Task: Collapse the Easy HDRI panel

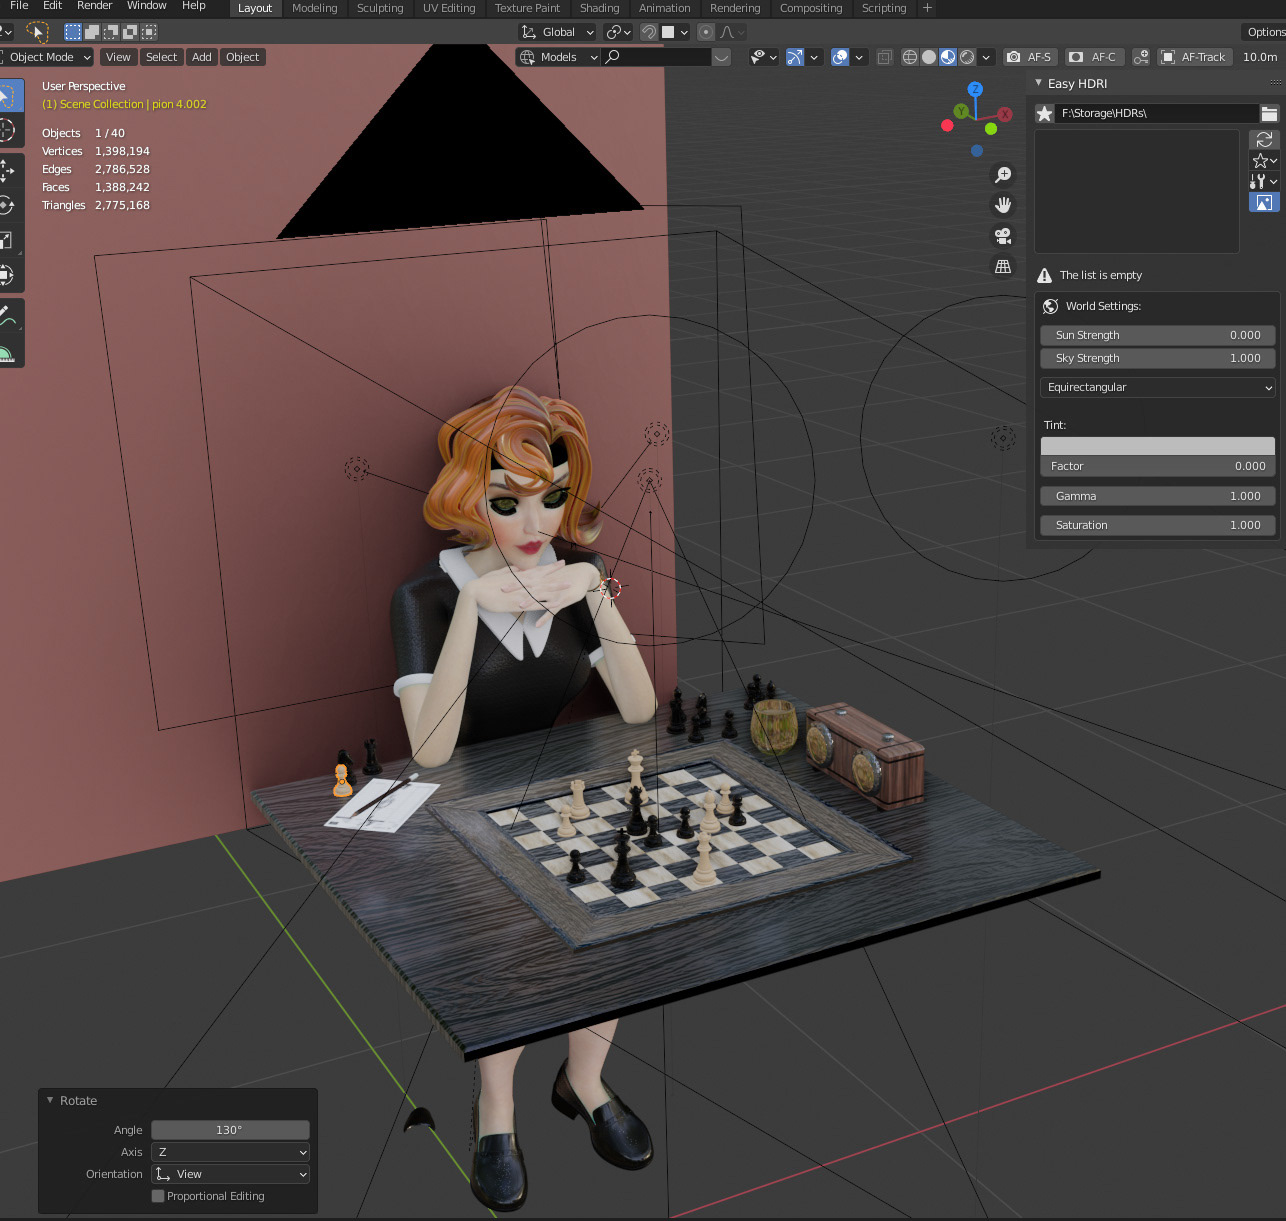Action: [x=1039, y=83]
